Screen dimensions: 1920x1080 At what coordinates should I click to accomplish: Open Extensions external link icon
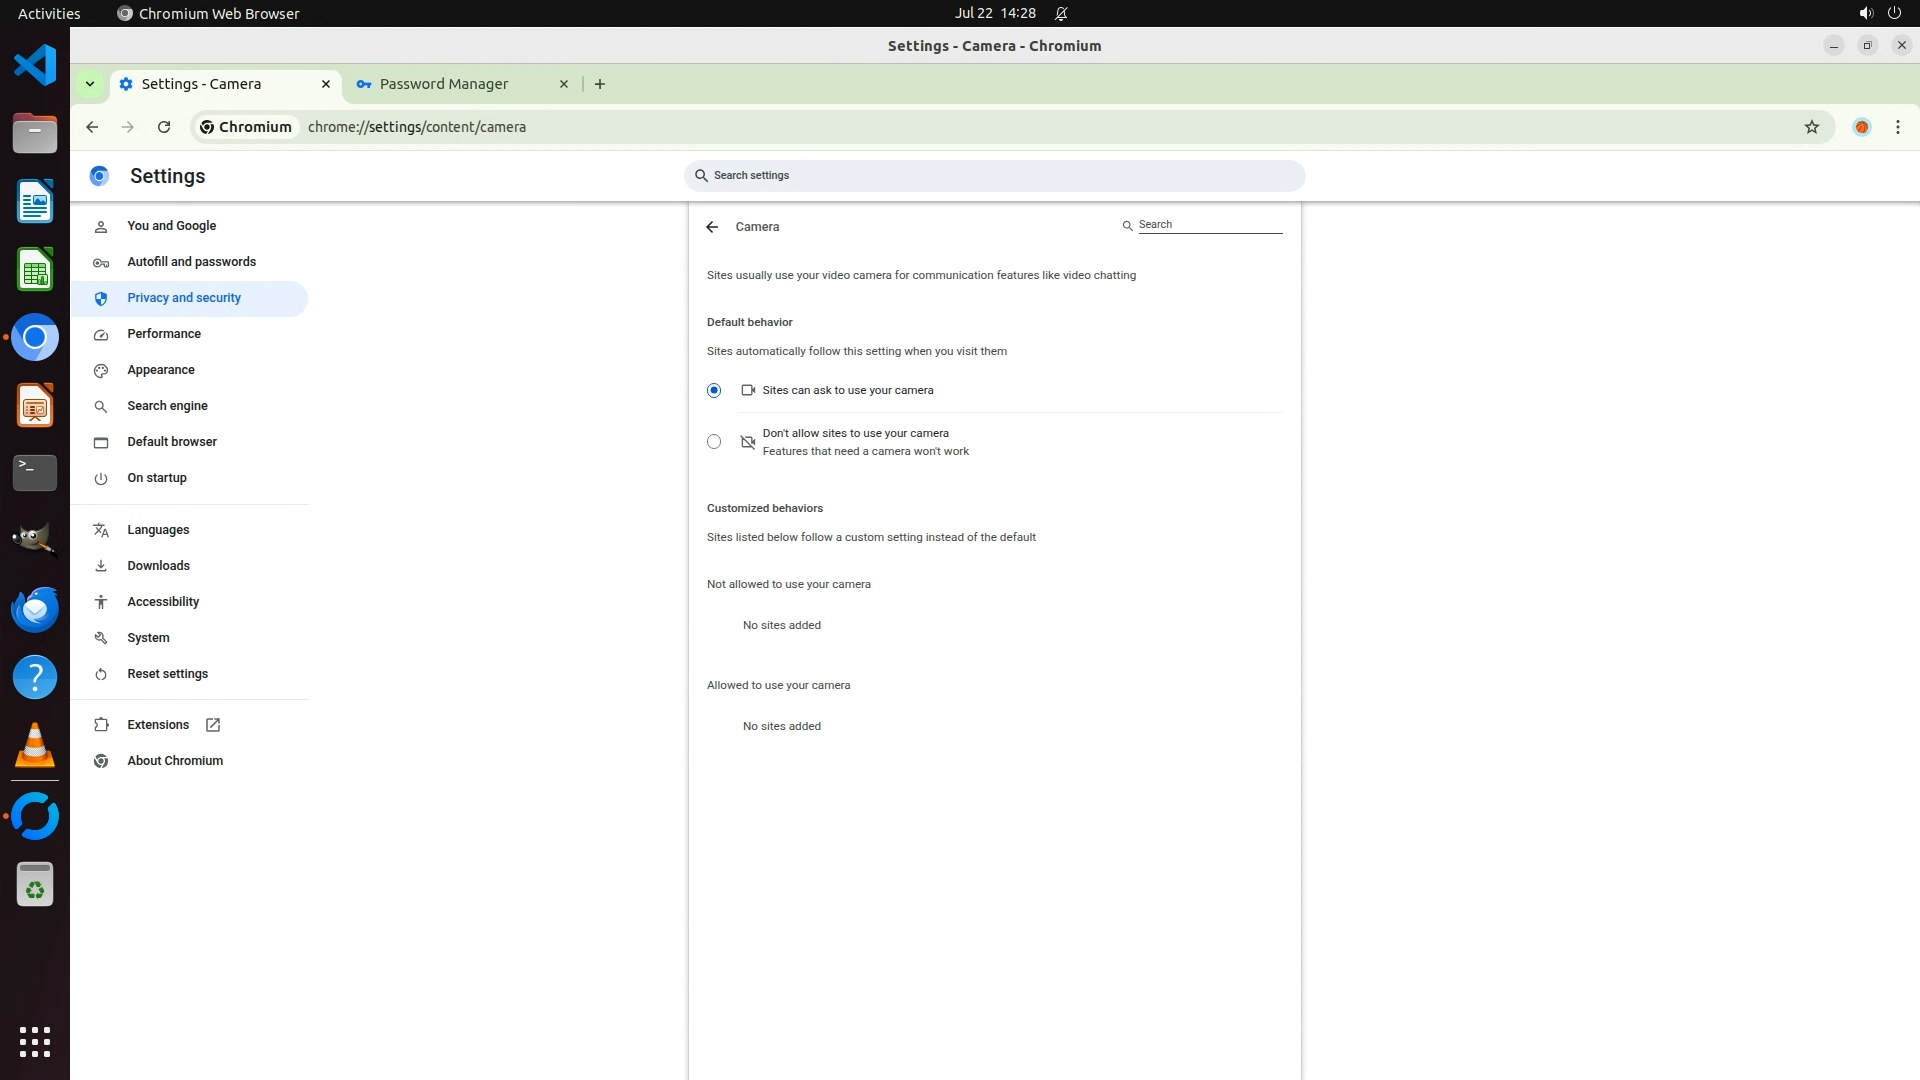213,725
